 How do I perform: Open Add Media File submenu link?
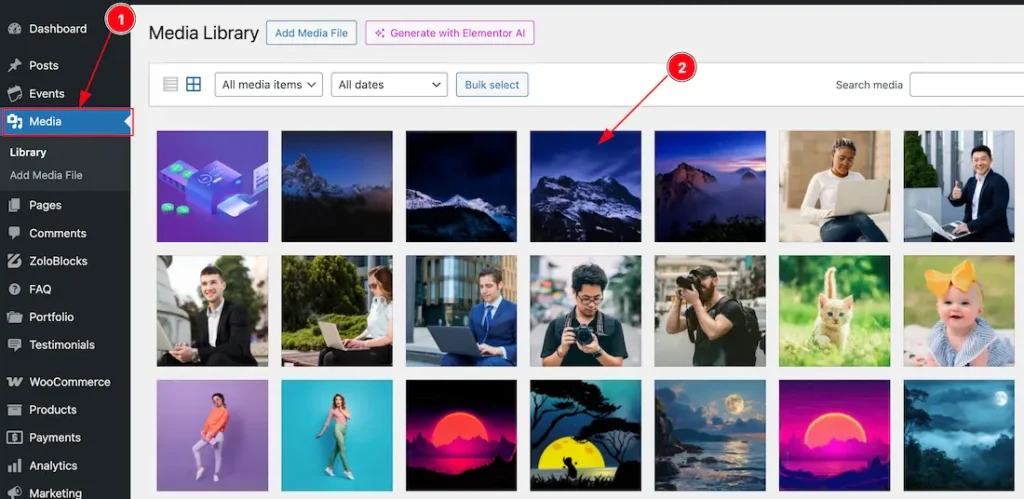pyautogui.click(x=46, y=175)
